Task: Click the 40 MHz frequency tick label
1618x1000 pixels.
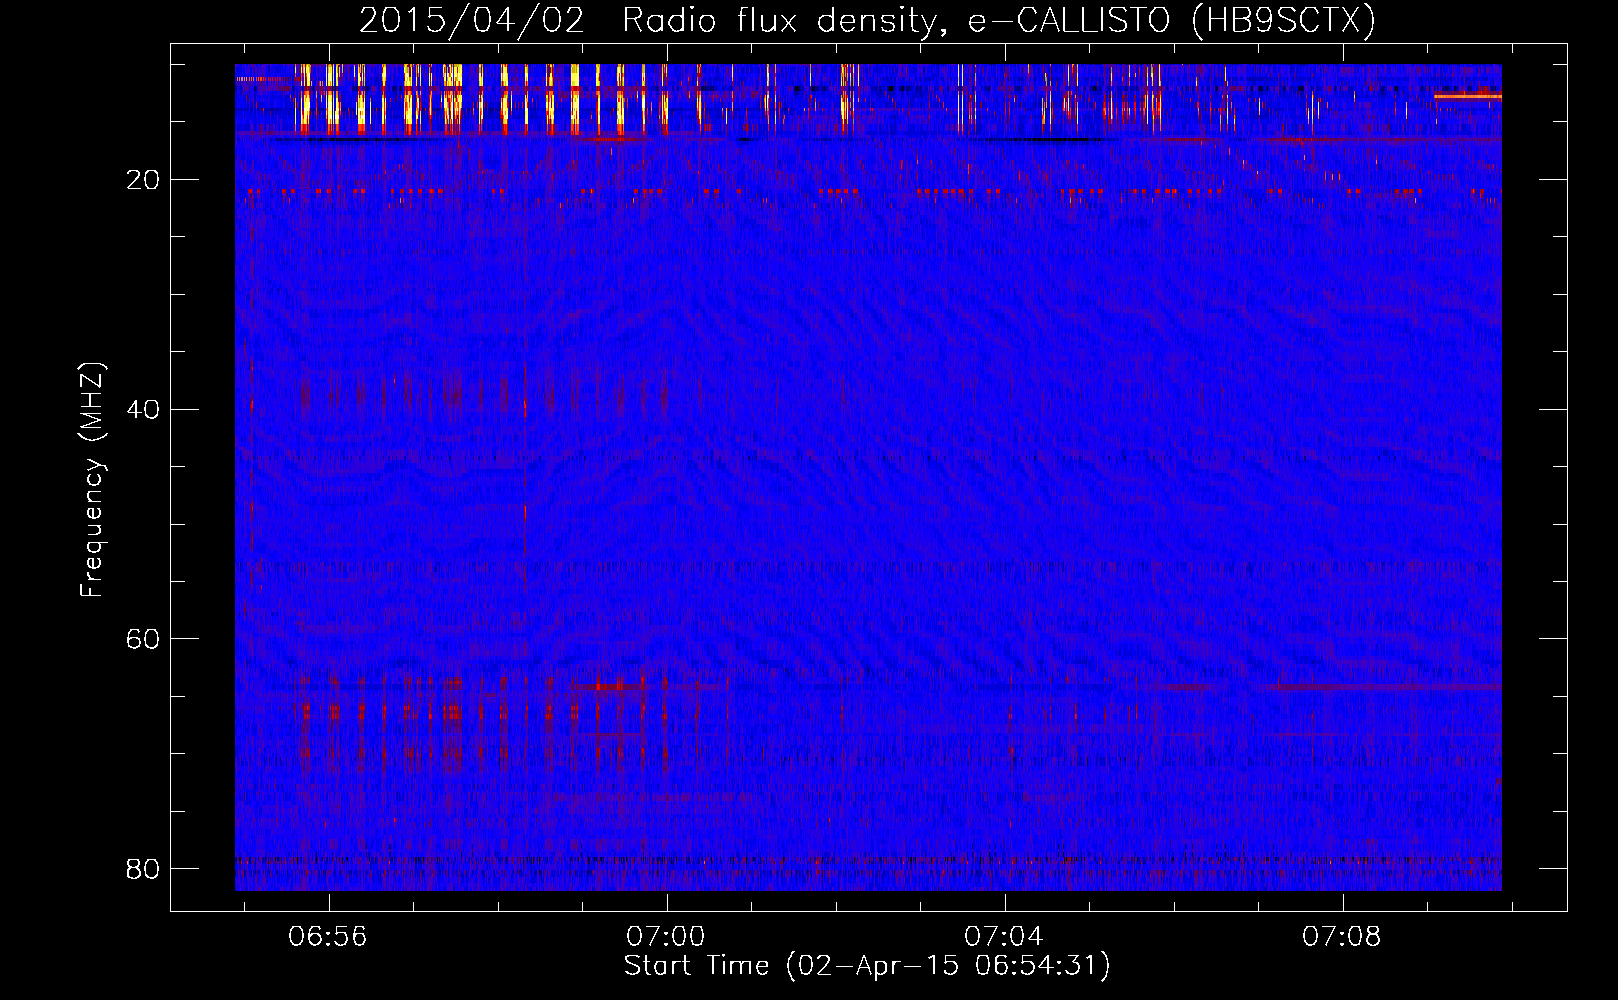Action: point(143,409)
